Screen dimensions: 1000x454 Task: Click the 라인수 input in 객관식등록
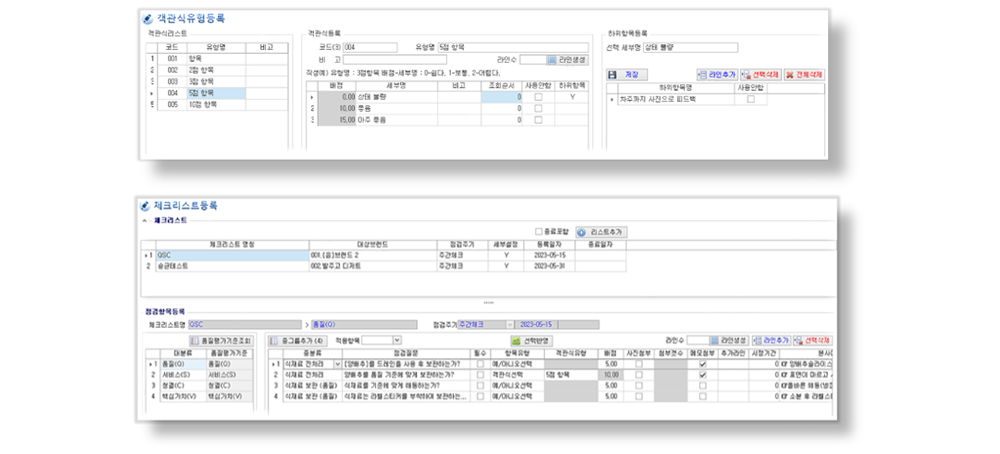coord(533,60)
